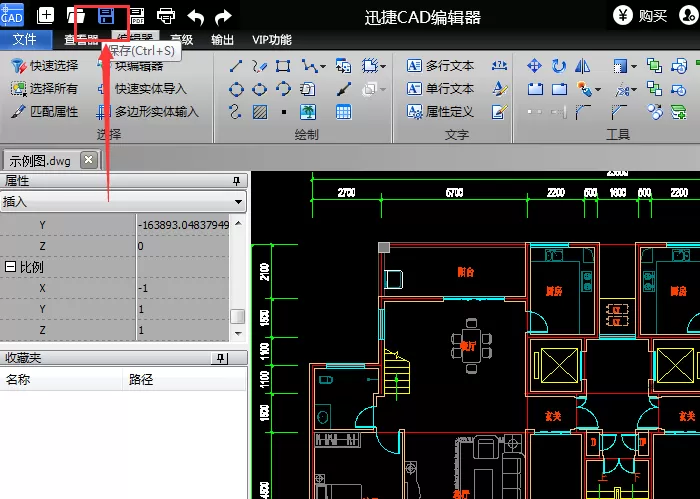Choose the Fillet corner tool
The height and width of the screenshot is (499, 700).
(583, 112)
